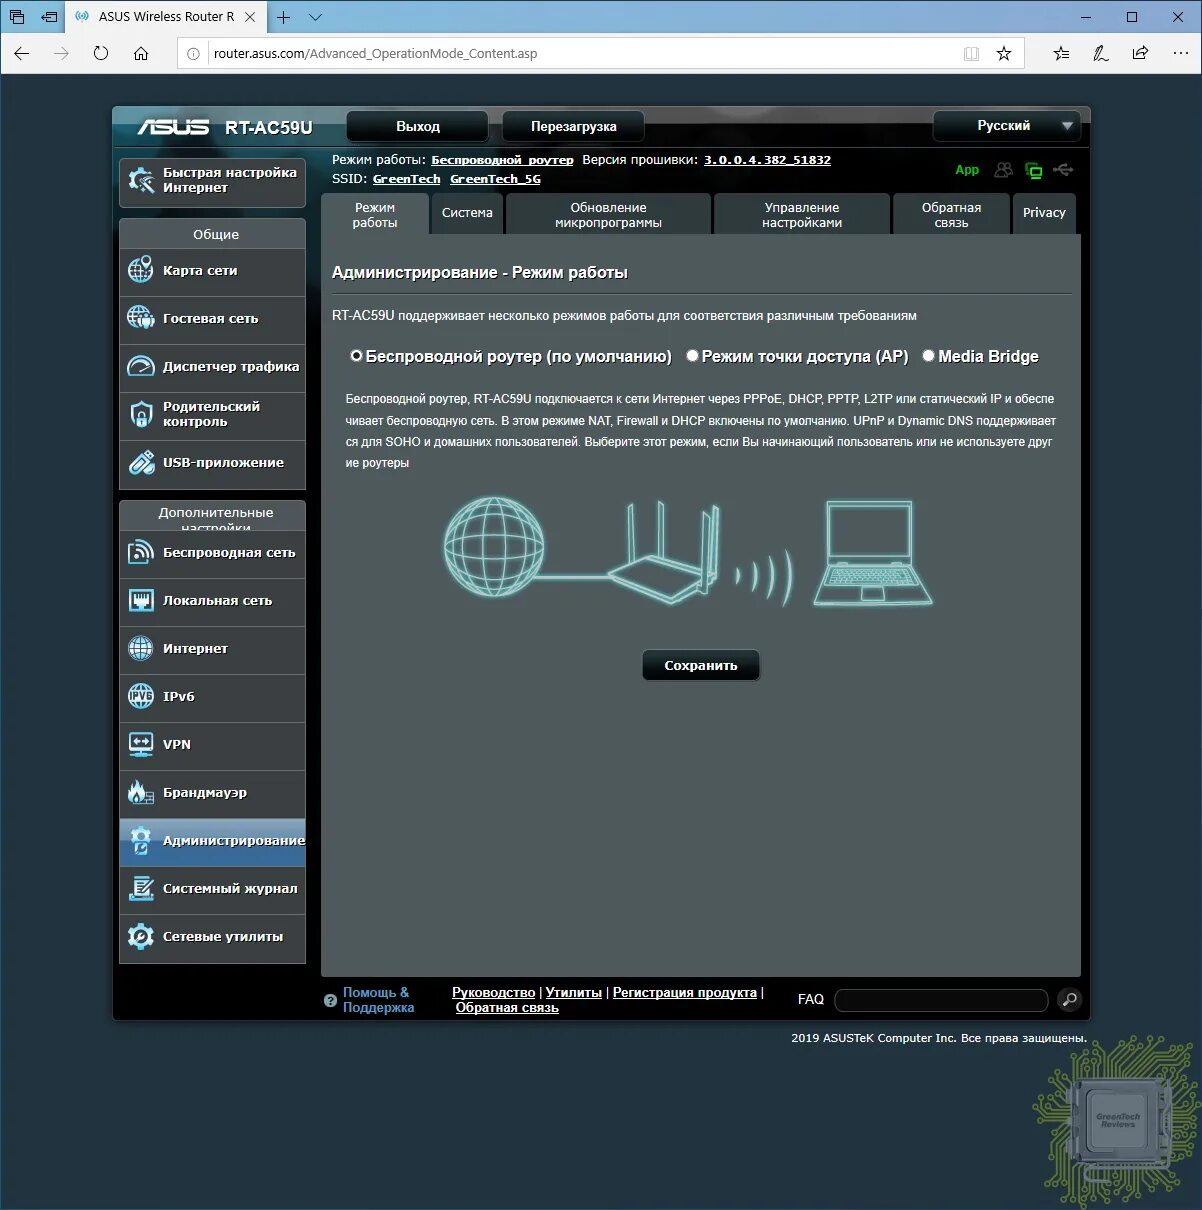
Task: Click the LAN (Локальная сеть) icon
Action: (141, 600)
